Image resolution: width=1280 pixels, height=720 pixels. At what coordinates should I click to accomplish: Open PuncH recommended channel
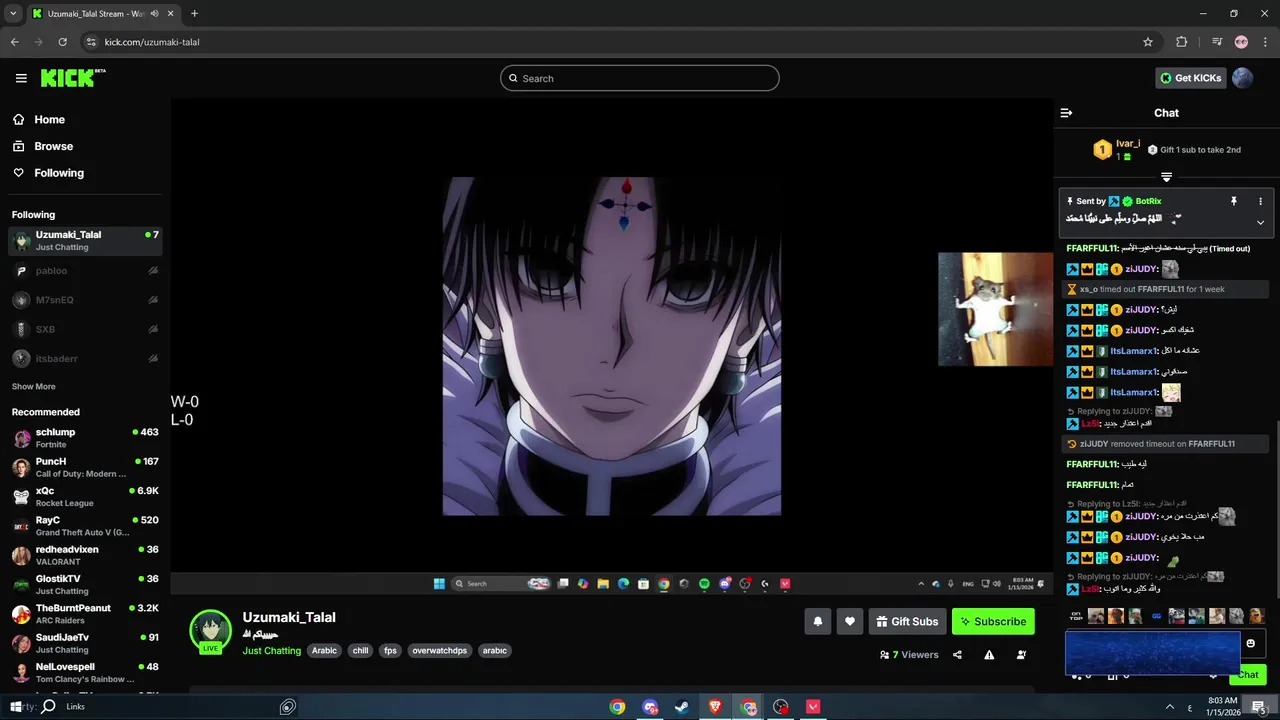[85, 467]
